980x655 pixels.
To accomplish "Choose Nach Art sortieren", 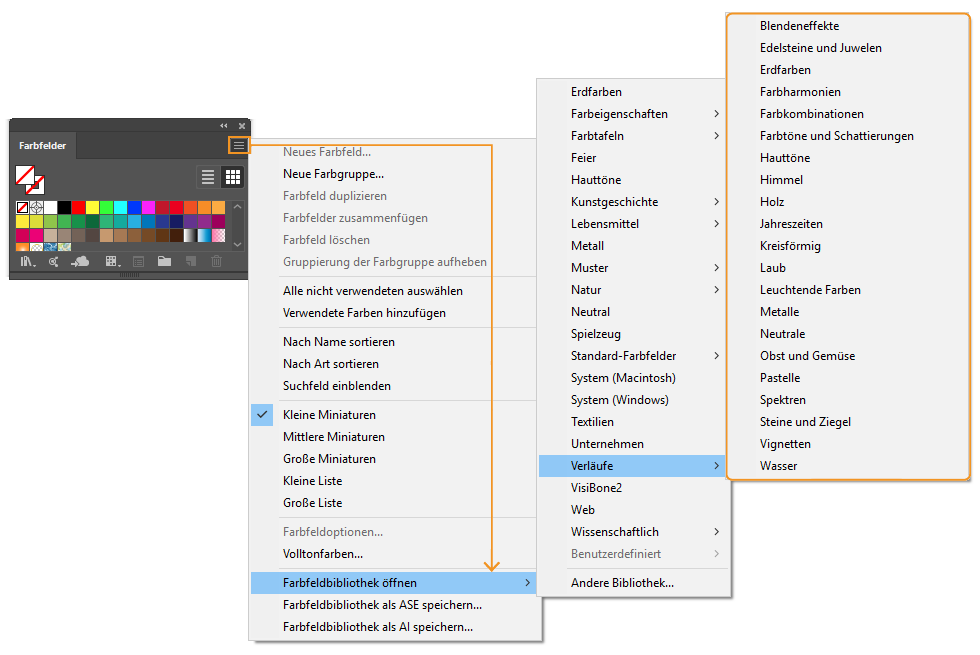I will point(394,364).
